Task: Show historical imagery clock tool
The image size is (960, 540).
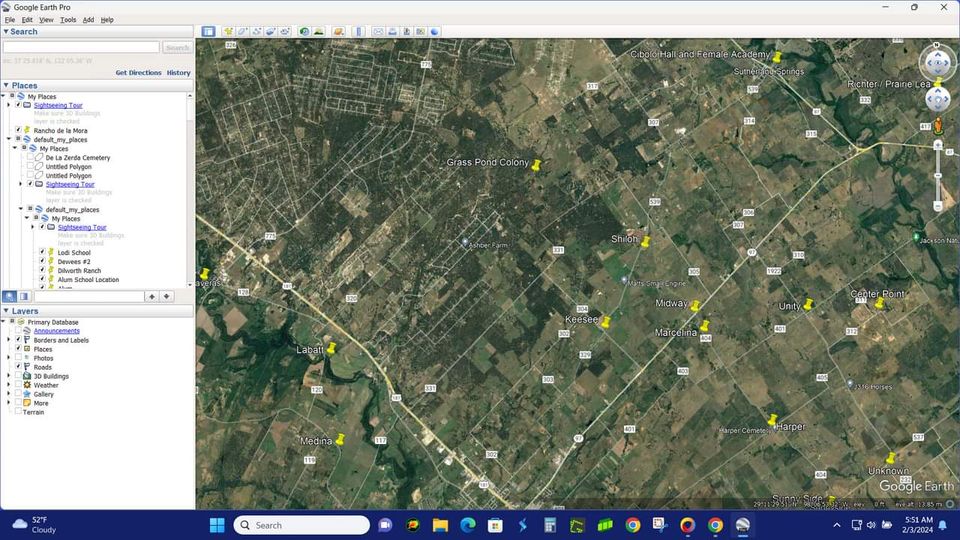Action: [x=304, y=31]
